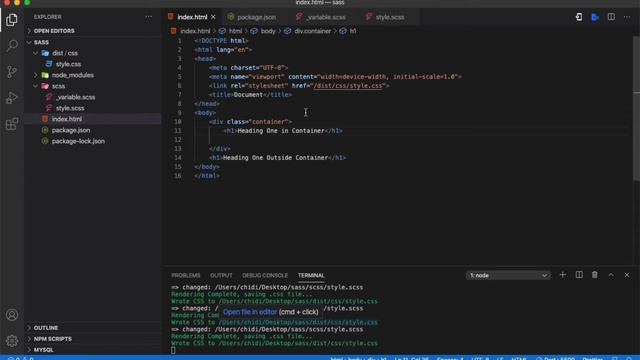Click the <title>Document</title> line
Image resolution: width=640 pixels, height=360 pixels.
[x=250, y=95]
